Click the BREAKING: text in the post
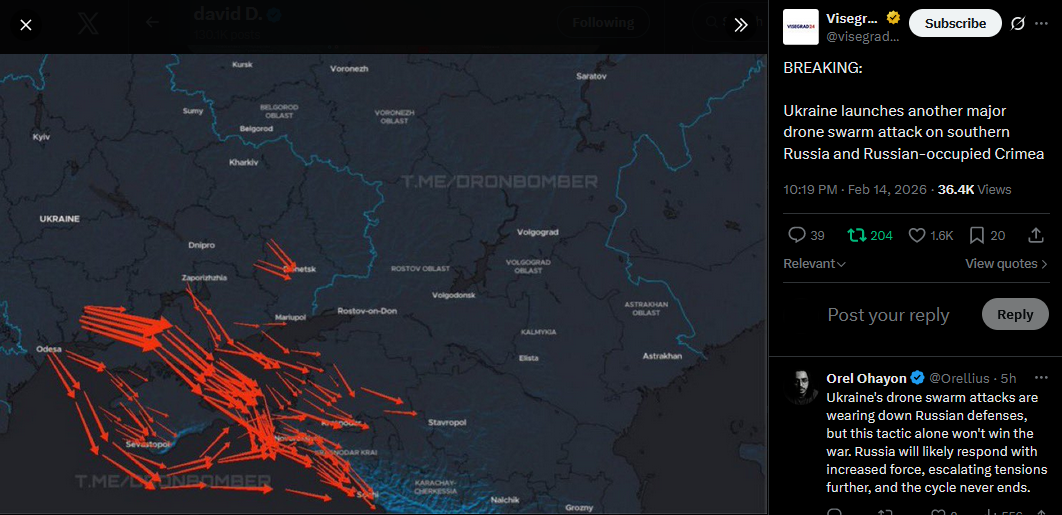1062x515 pixels. coord(824,68)
